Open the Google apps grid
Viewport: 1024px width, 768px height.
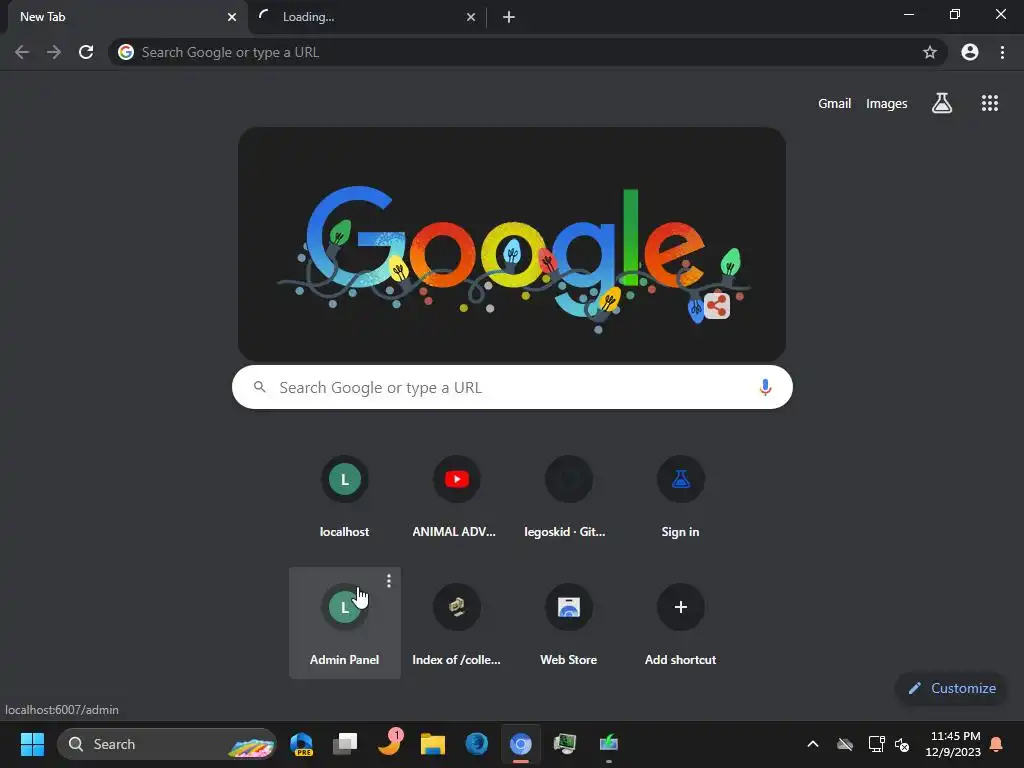pyautogui.click(x=989, y=103)
